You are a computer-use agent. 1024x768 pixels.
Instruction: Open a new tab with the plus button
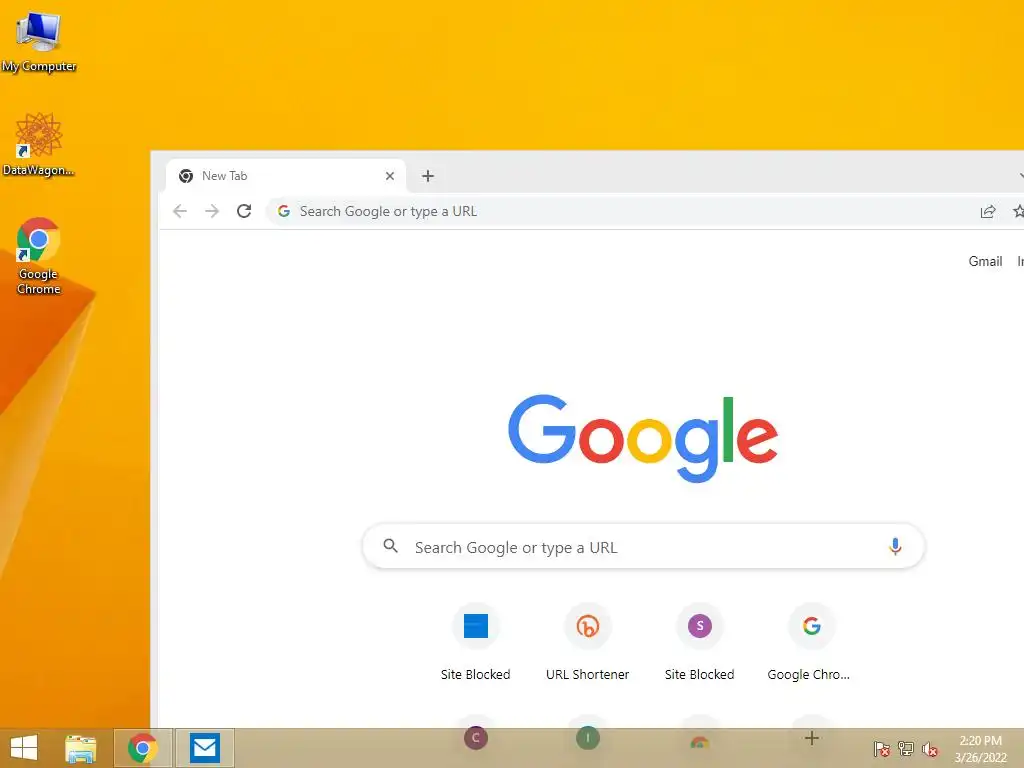428,176
